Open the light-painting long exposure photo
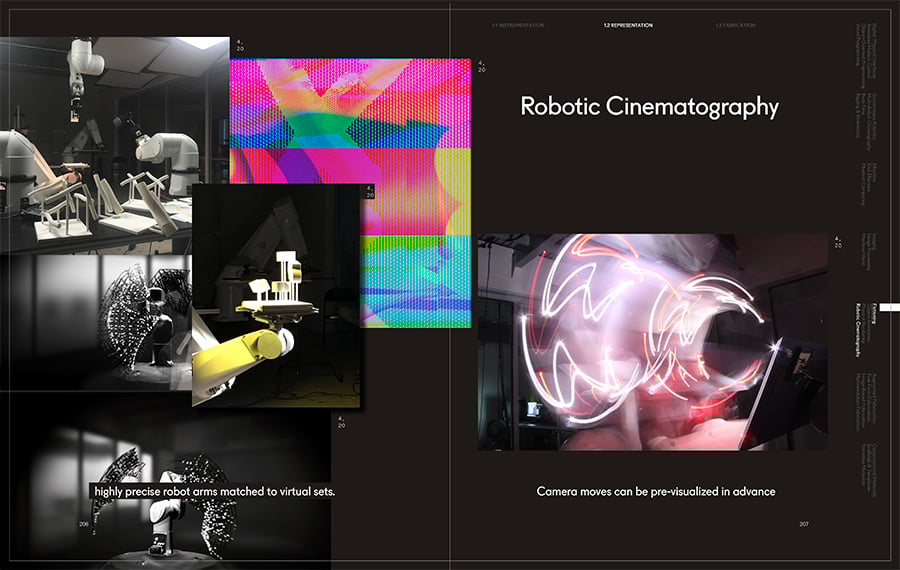This screenshot has width=900, height=570. point(653,342)
